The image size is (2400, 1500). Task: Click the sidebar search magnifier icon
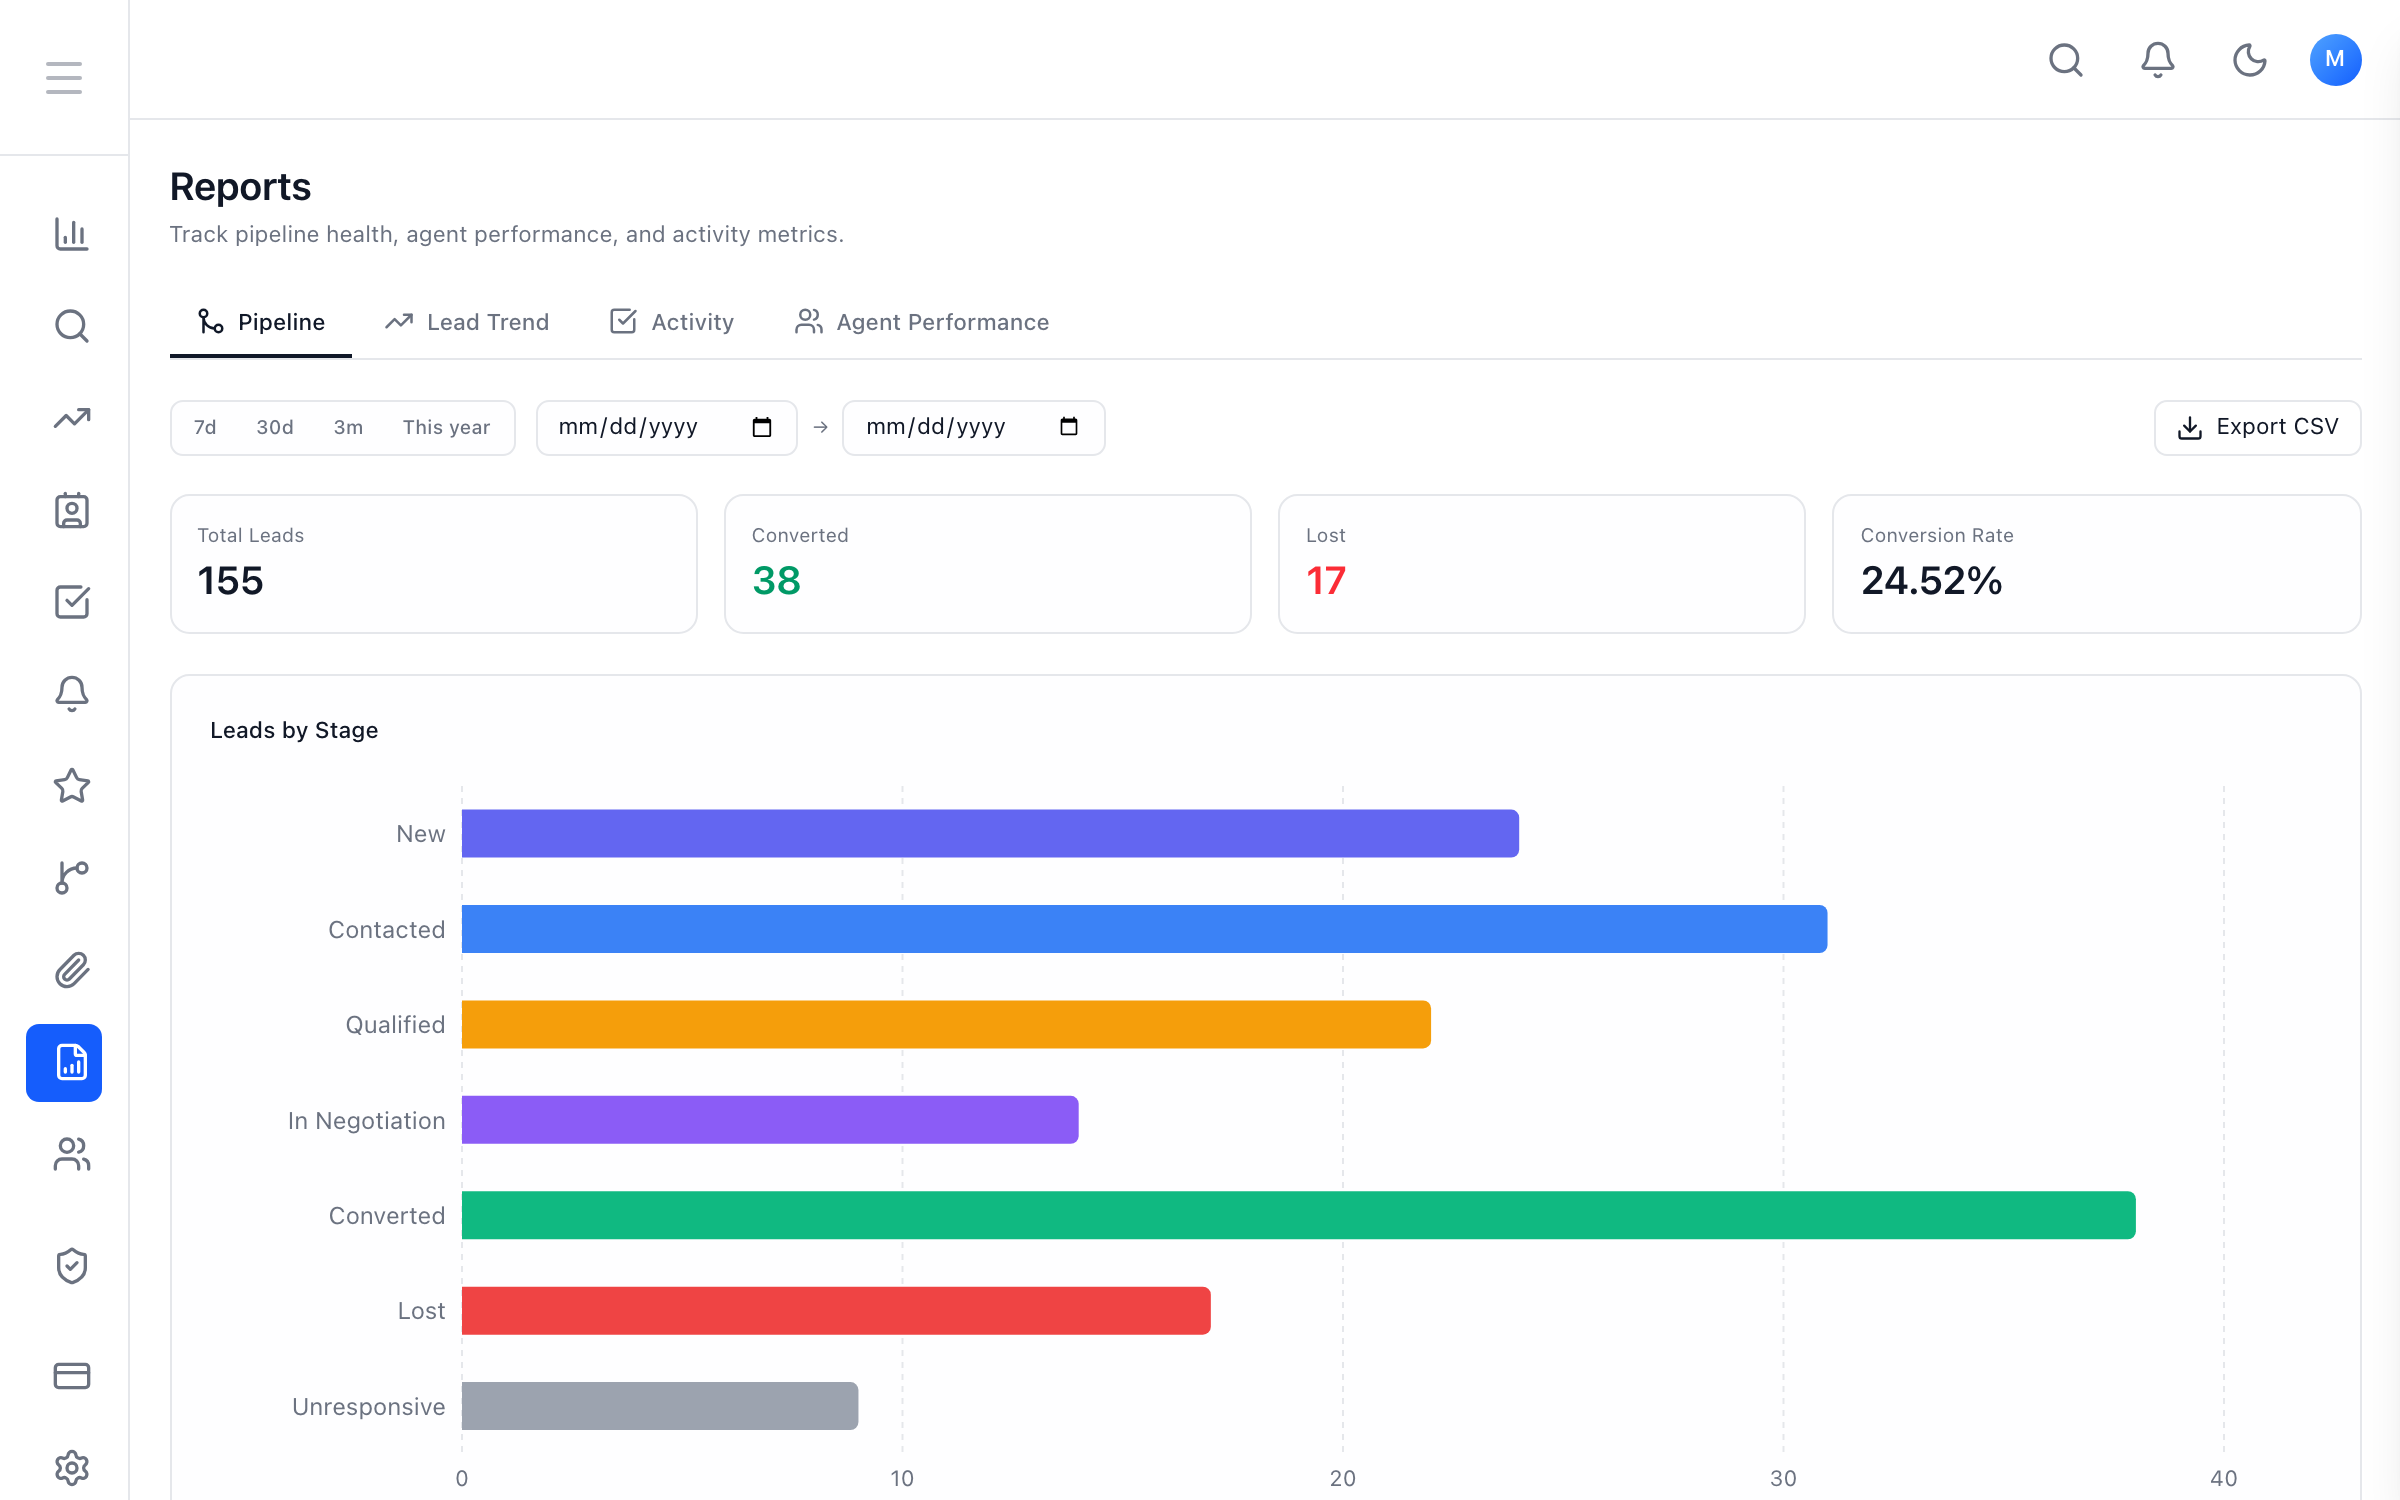point(72,326)
